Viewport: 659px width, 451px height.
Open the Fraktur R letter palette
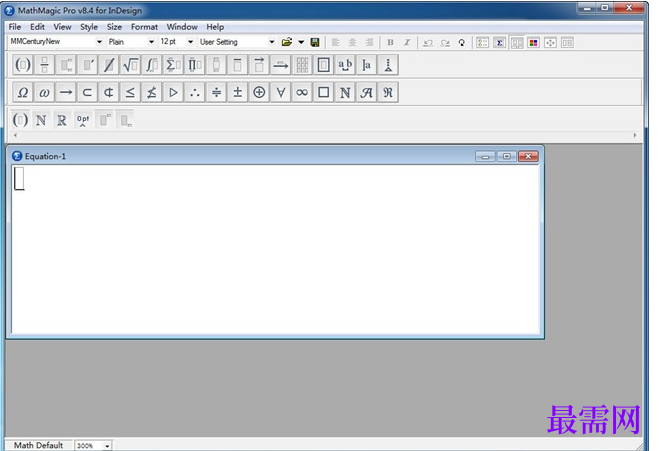[388, 92]
